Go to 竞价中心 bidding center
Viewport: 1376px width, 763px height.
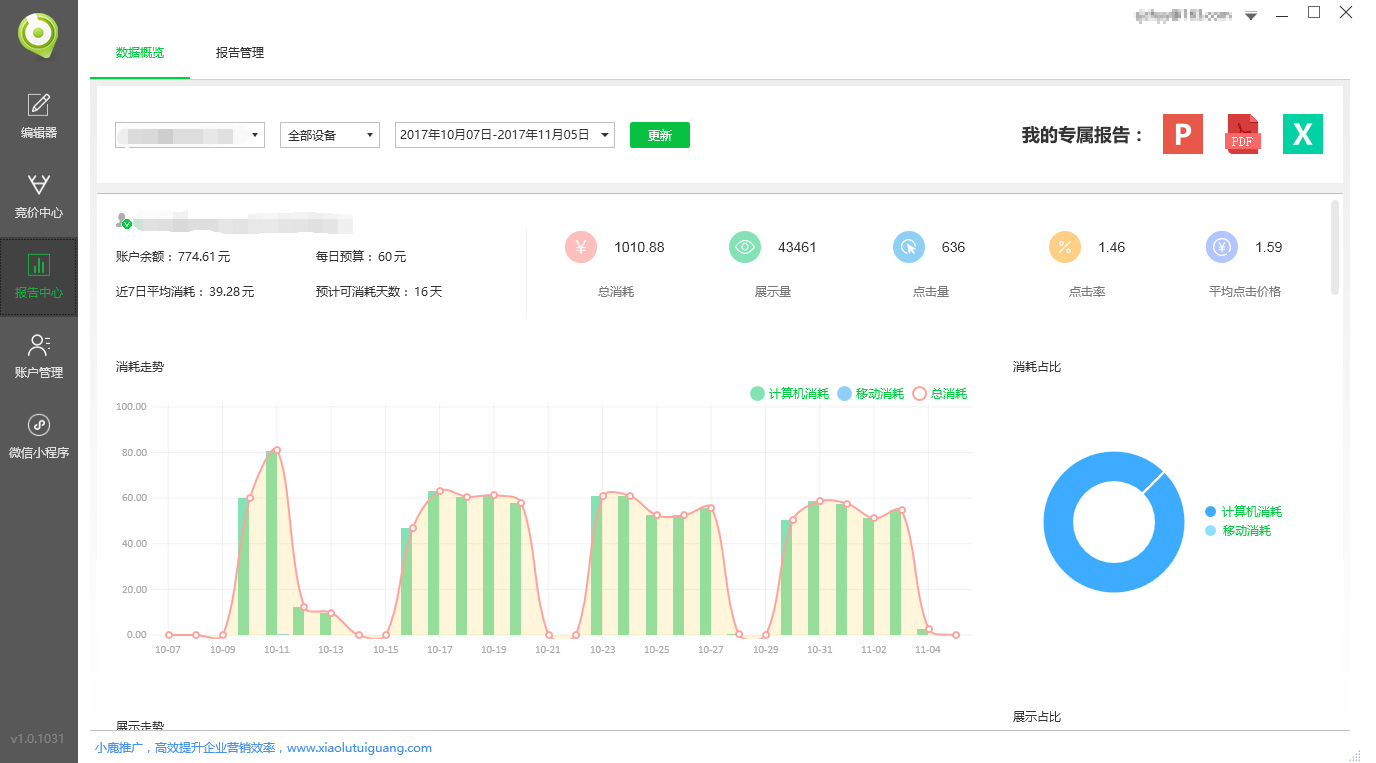[39, 195]
